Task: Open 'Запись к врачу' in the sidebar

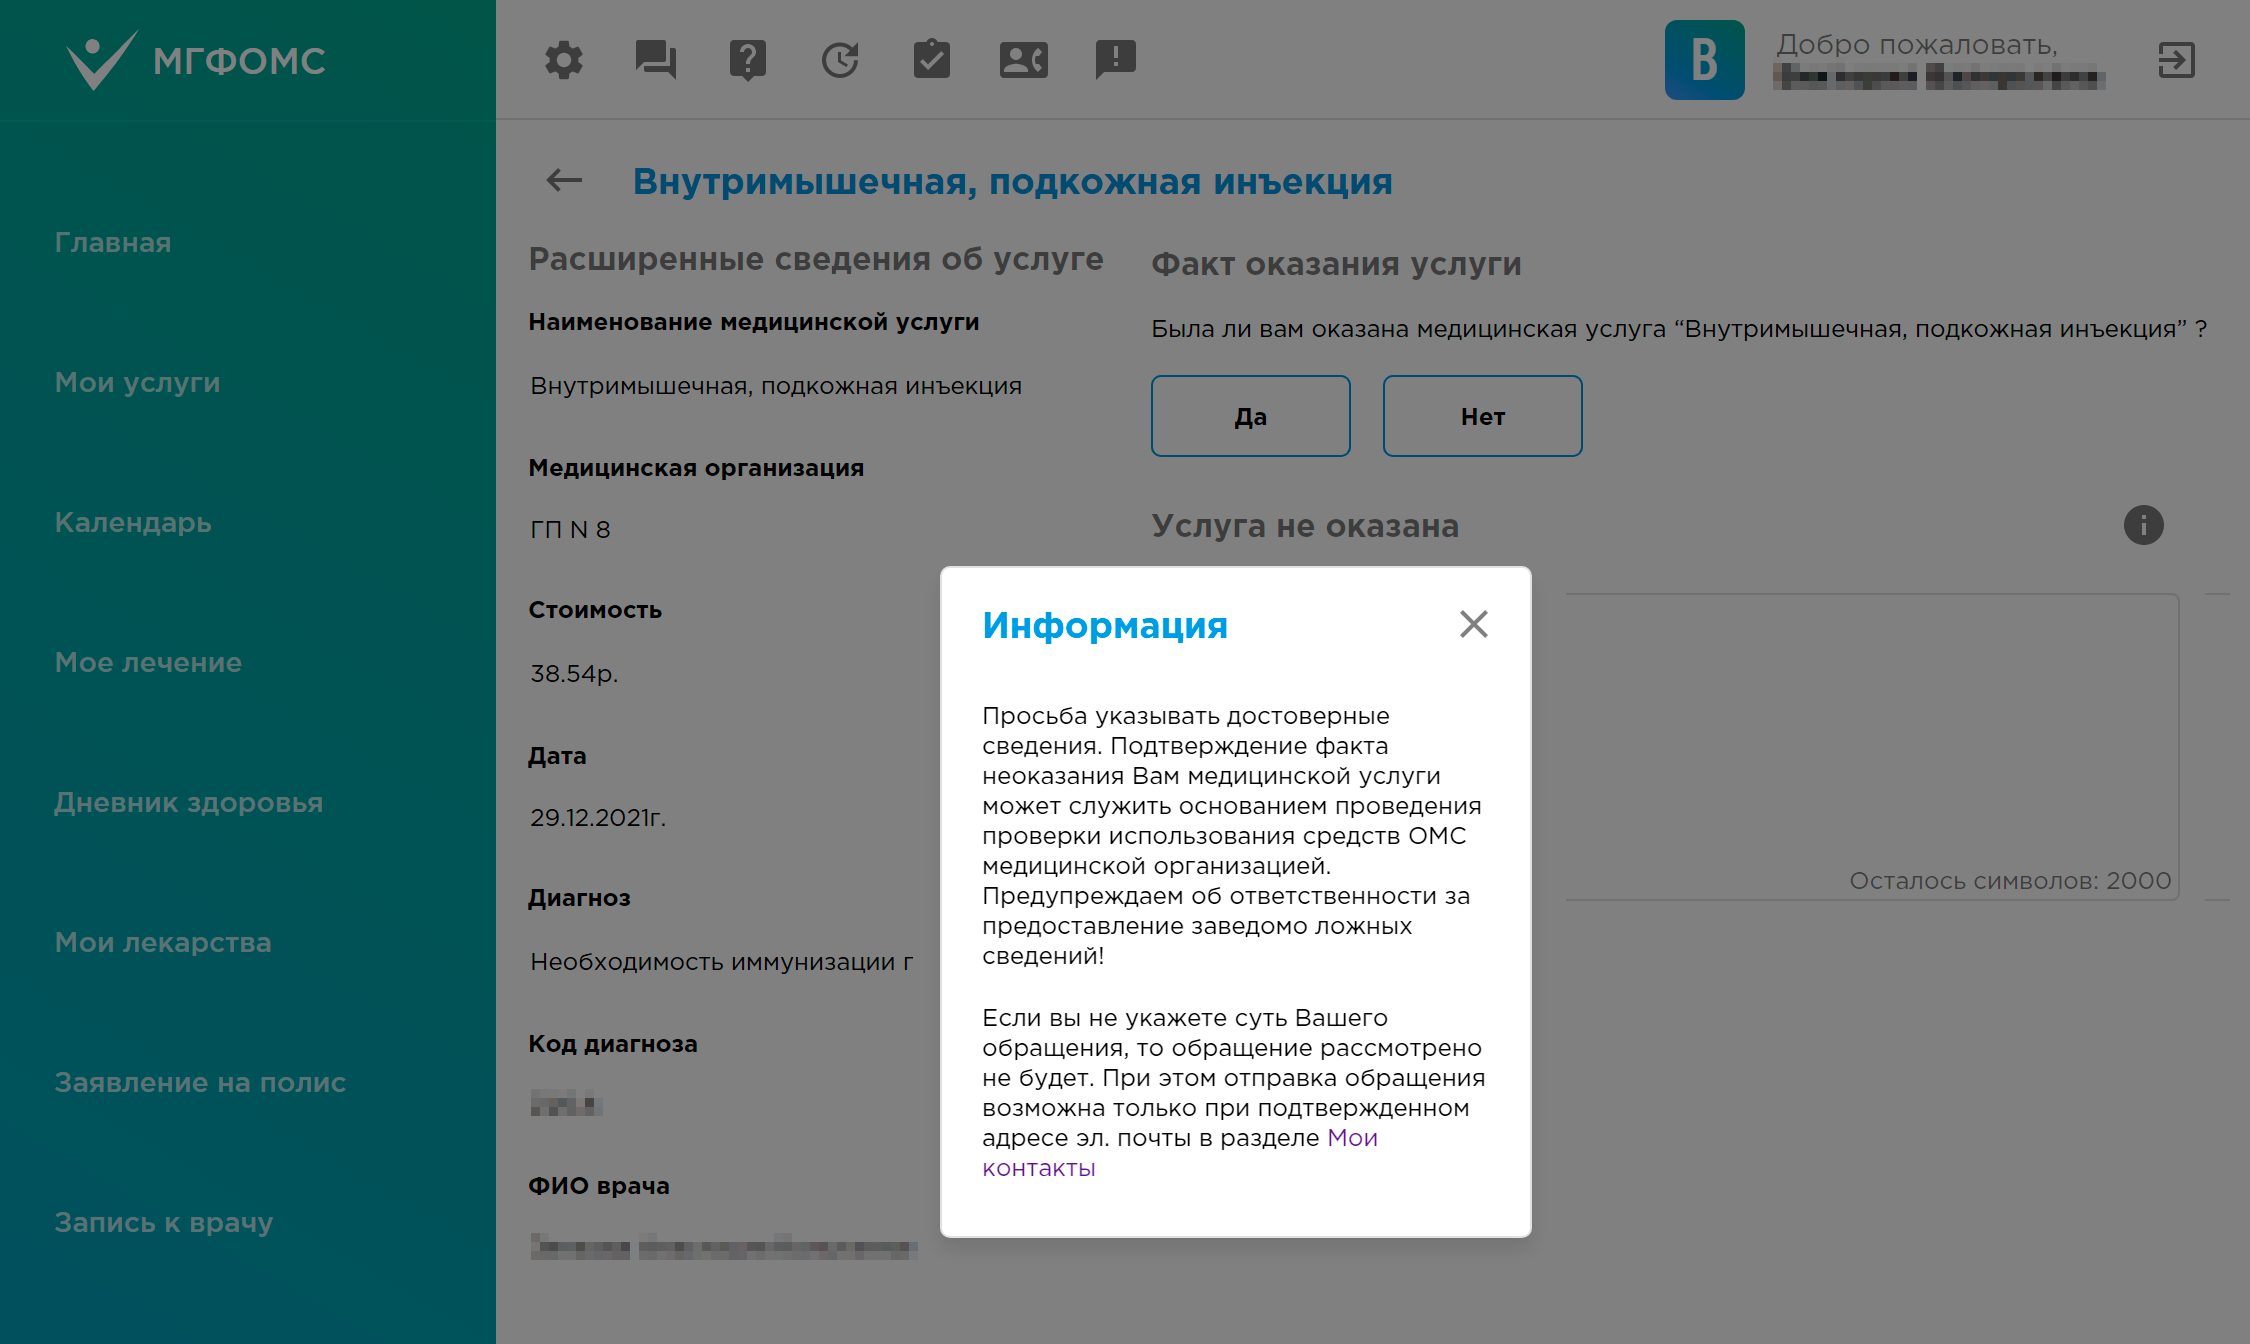Action: coord(164,1223)
